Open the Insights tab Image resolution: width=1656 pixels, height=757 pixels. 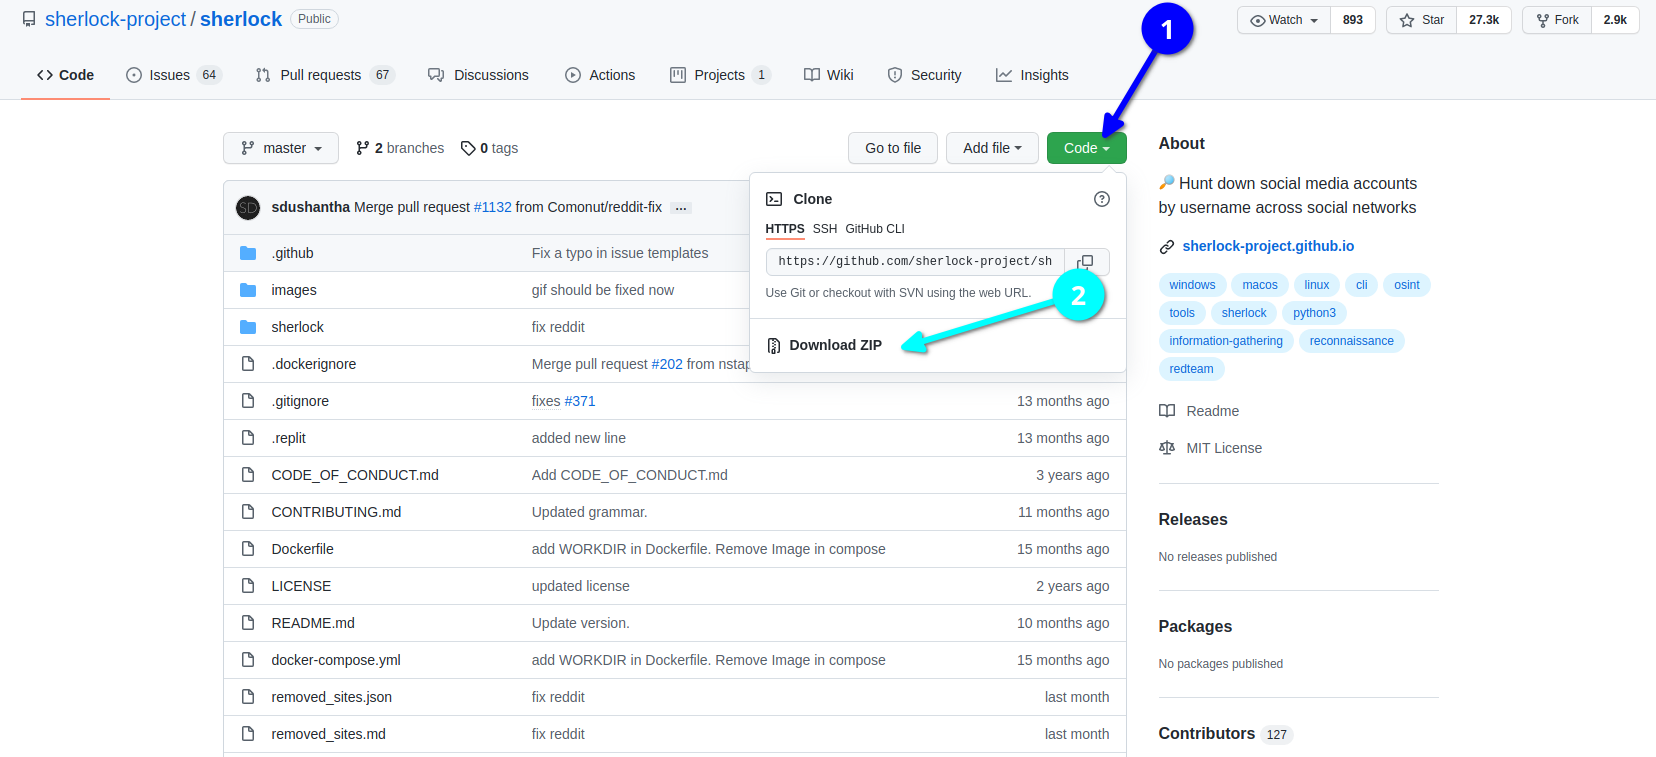(x=1032, y=75)
